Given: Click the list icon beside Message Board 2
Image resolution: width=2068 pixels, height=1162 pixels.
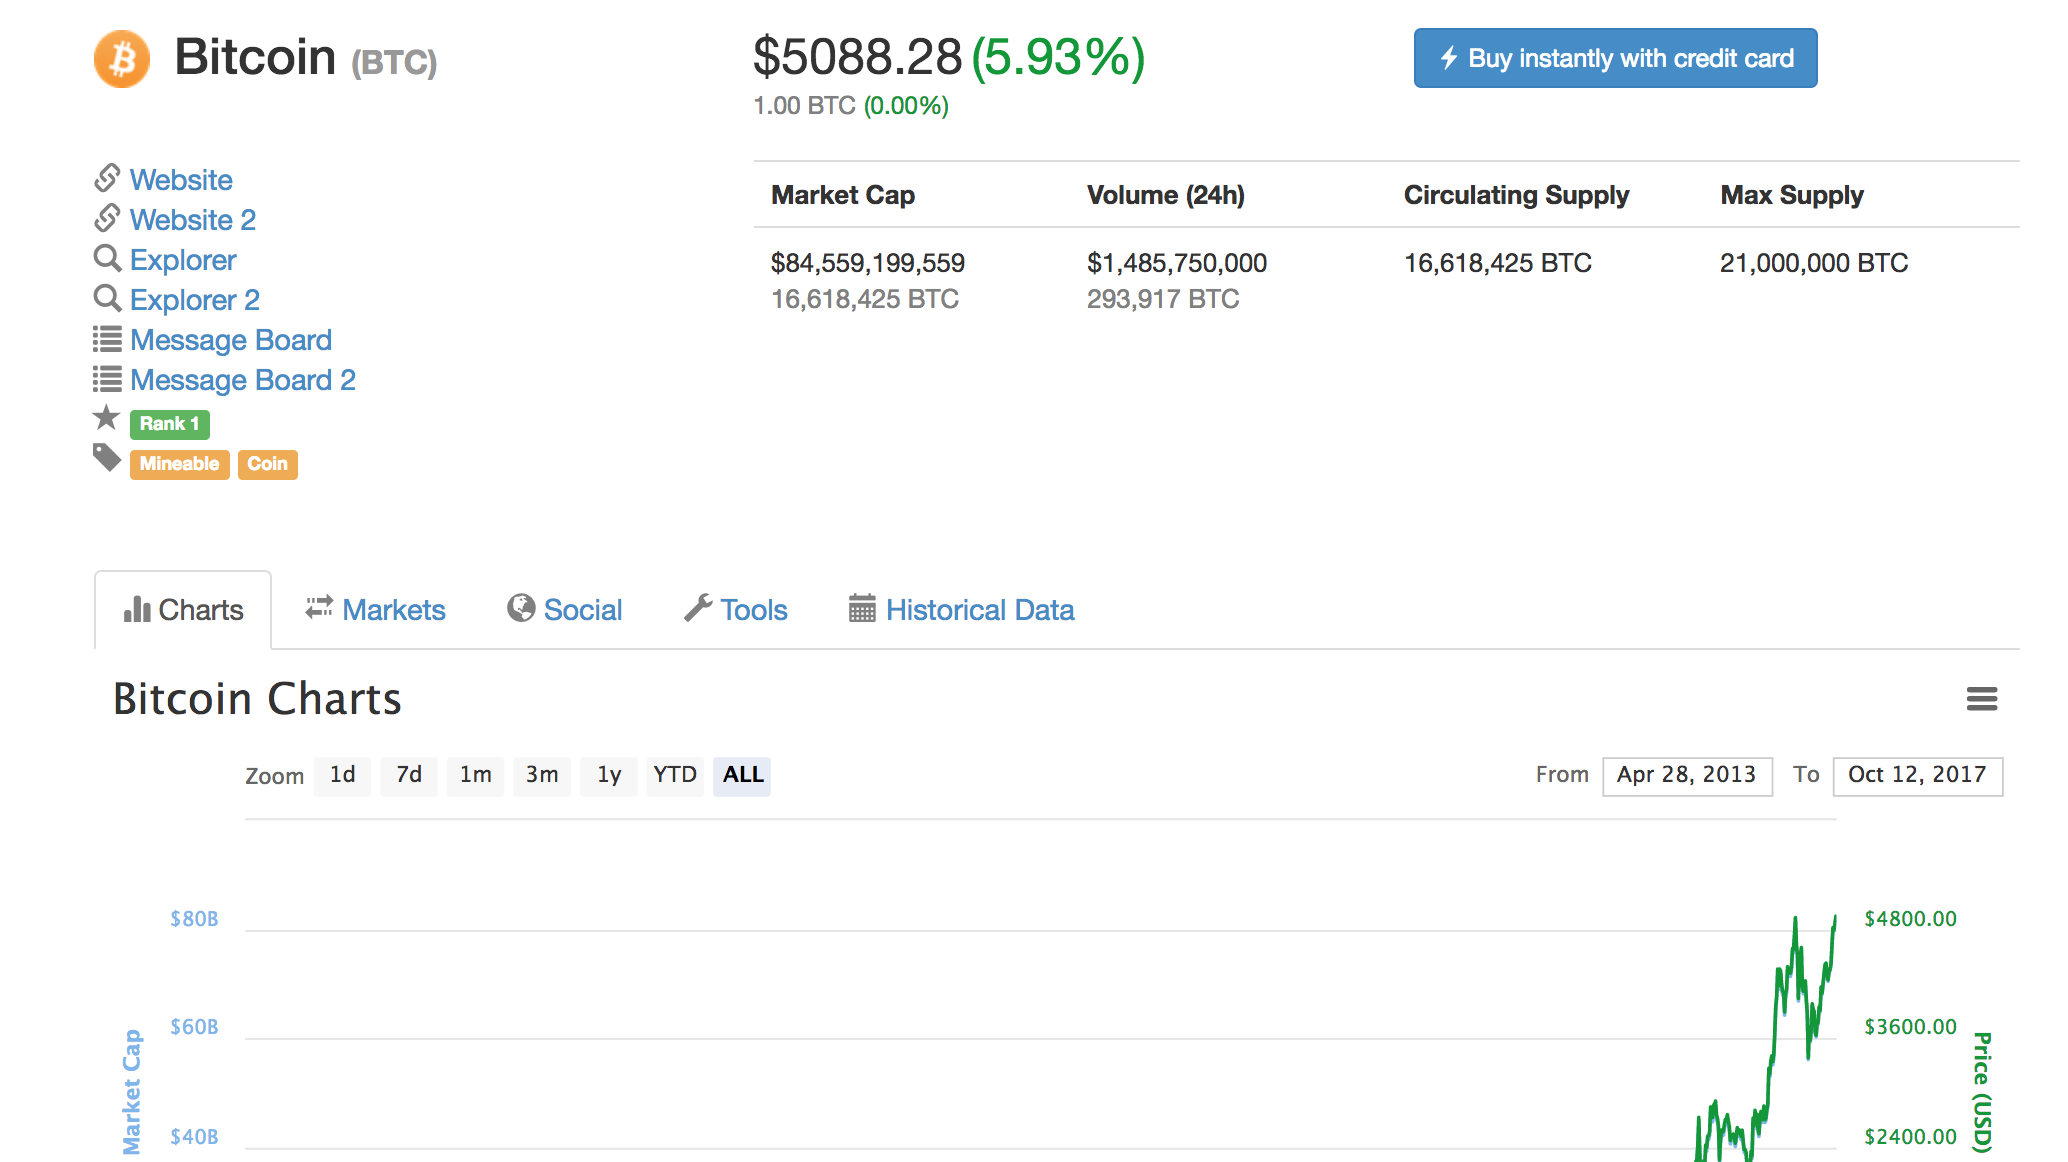Looking at the screenshot, I should click(107, 379).
